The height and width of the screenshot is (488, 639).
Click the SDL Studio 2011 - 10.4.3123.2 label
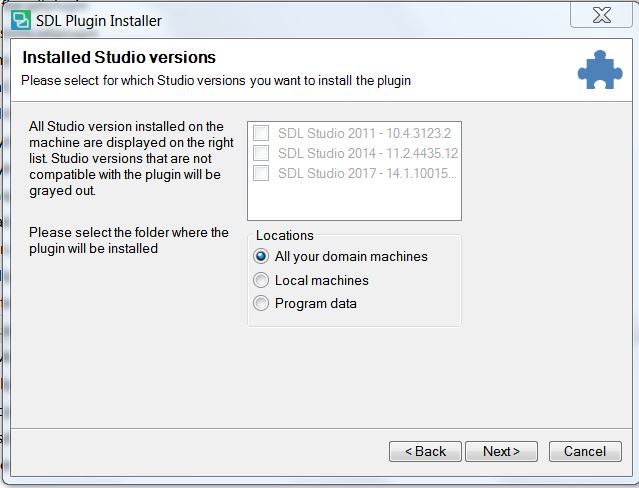[364, 133]
